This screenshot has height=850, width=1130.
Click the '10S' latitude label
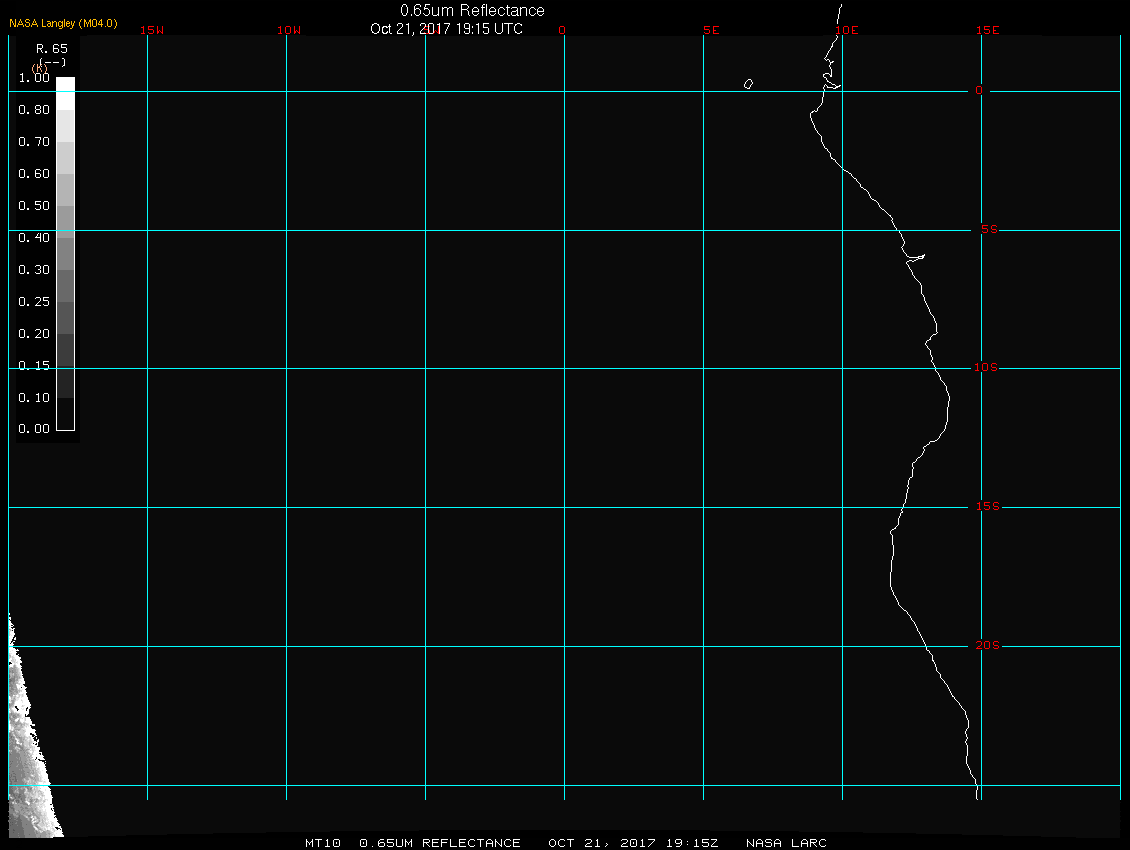click(x=986, y=368)
